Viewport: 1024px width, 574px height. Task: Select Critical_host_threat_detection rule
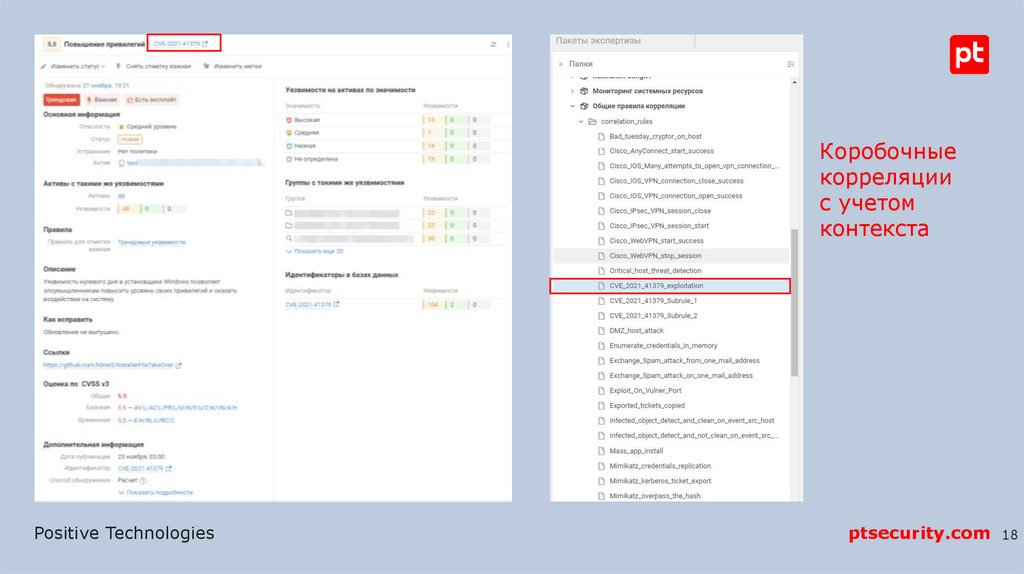(655, 271)
